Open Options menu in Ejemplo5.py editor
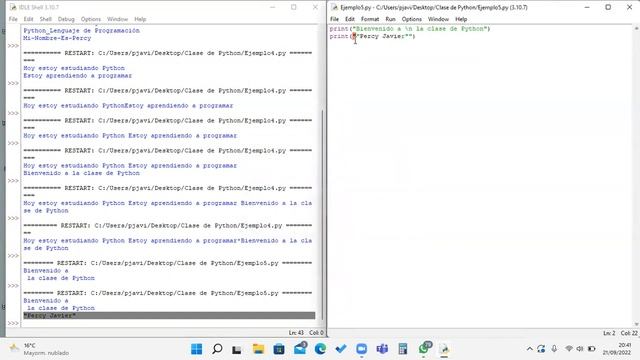This screenshot has height=360, width=640. click(x=411, y=19)
